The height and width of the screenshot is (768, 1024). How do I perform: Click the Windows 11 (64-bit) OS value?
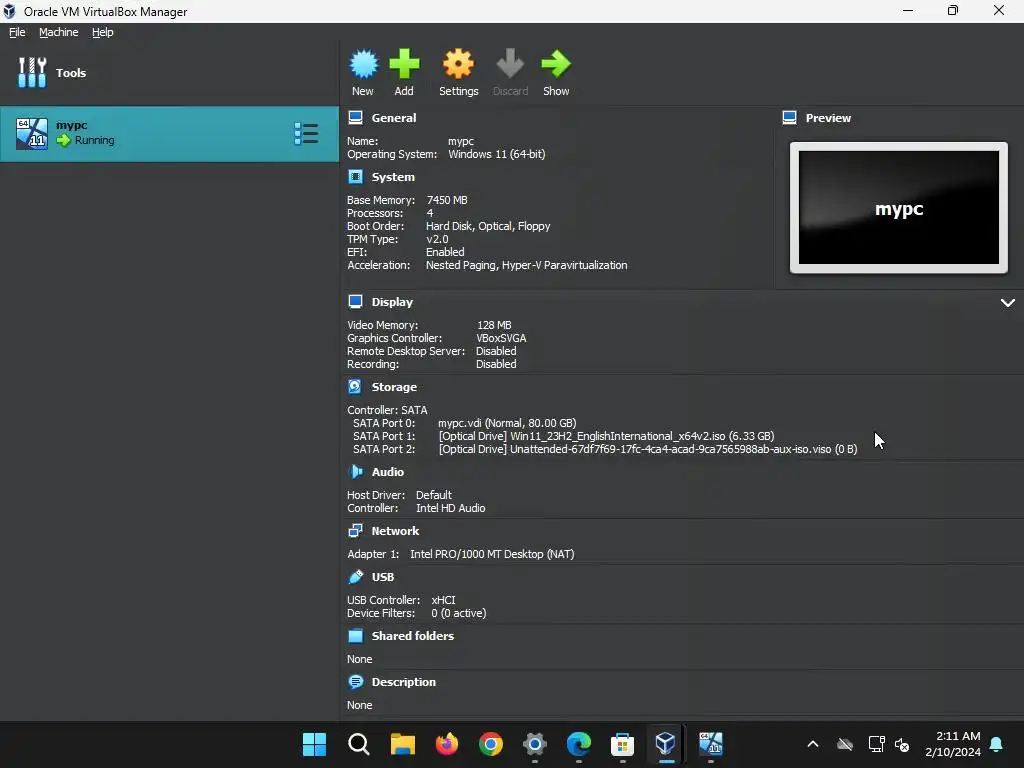click(496, 154)
